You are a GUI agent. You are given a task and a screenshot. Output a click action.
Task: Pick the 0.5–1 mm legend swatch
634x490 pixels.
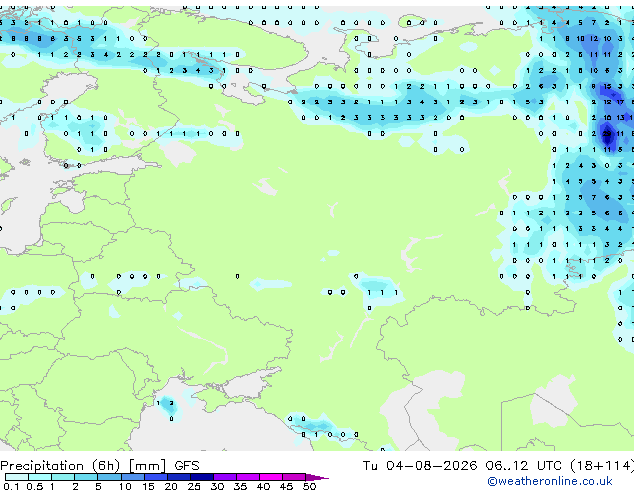coord(40,477)
